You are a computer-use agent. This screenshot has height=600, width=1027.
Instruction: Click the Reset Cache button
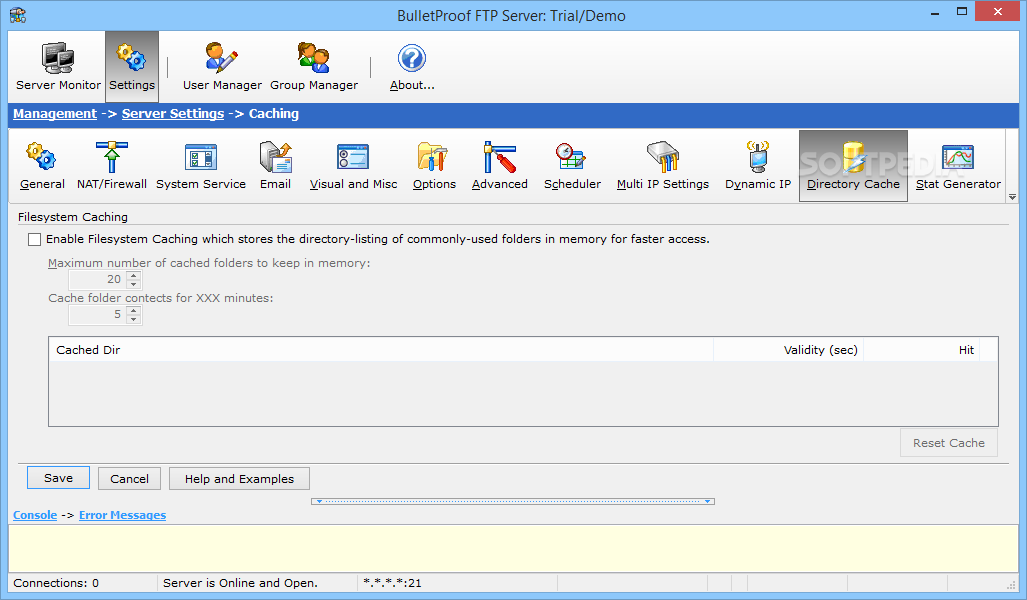tap(949, 443)
